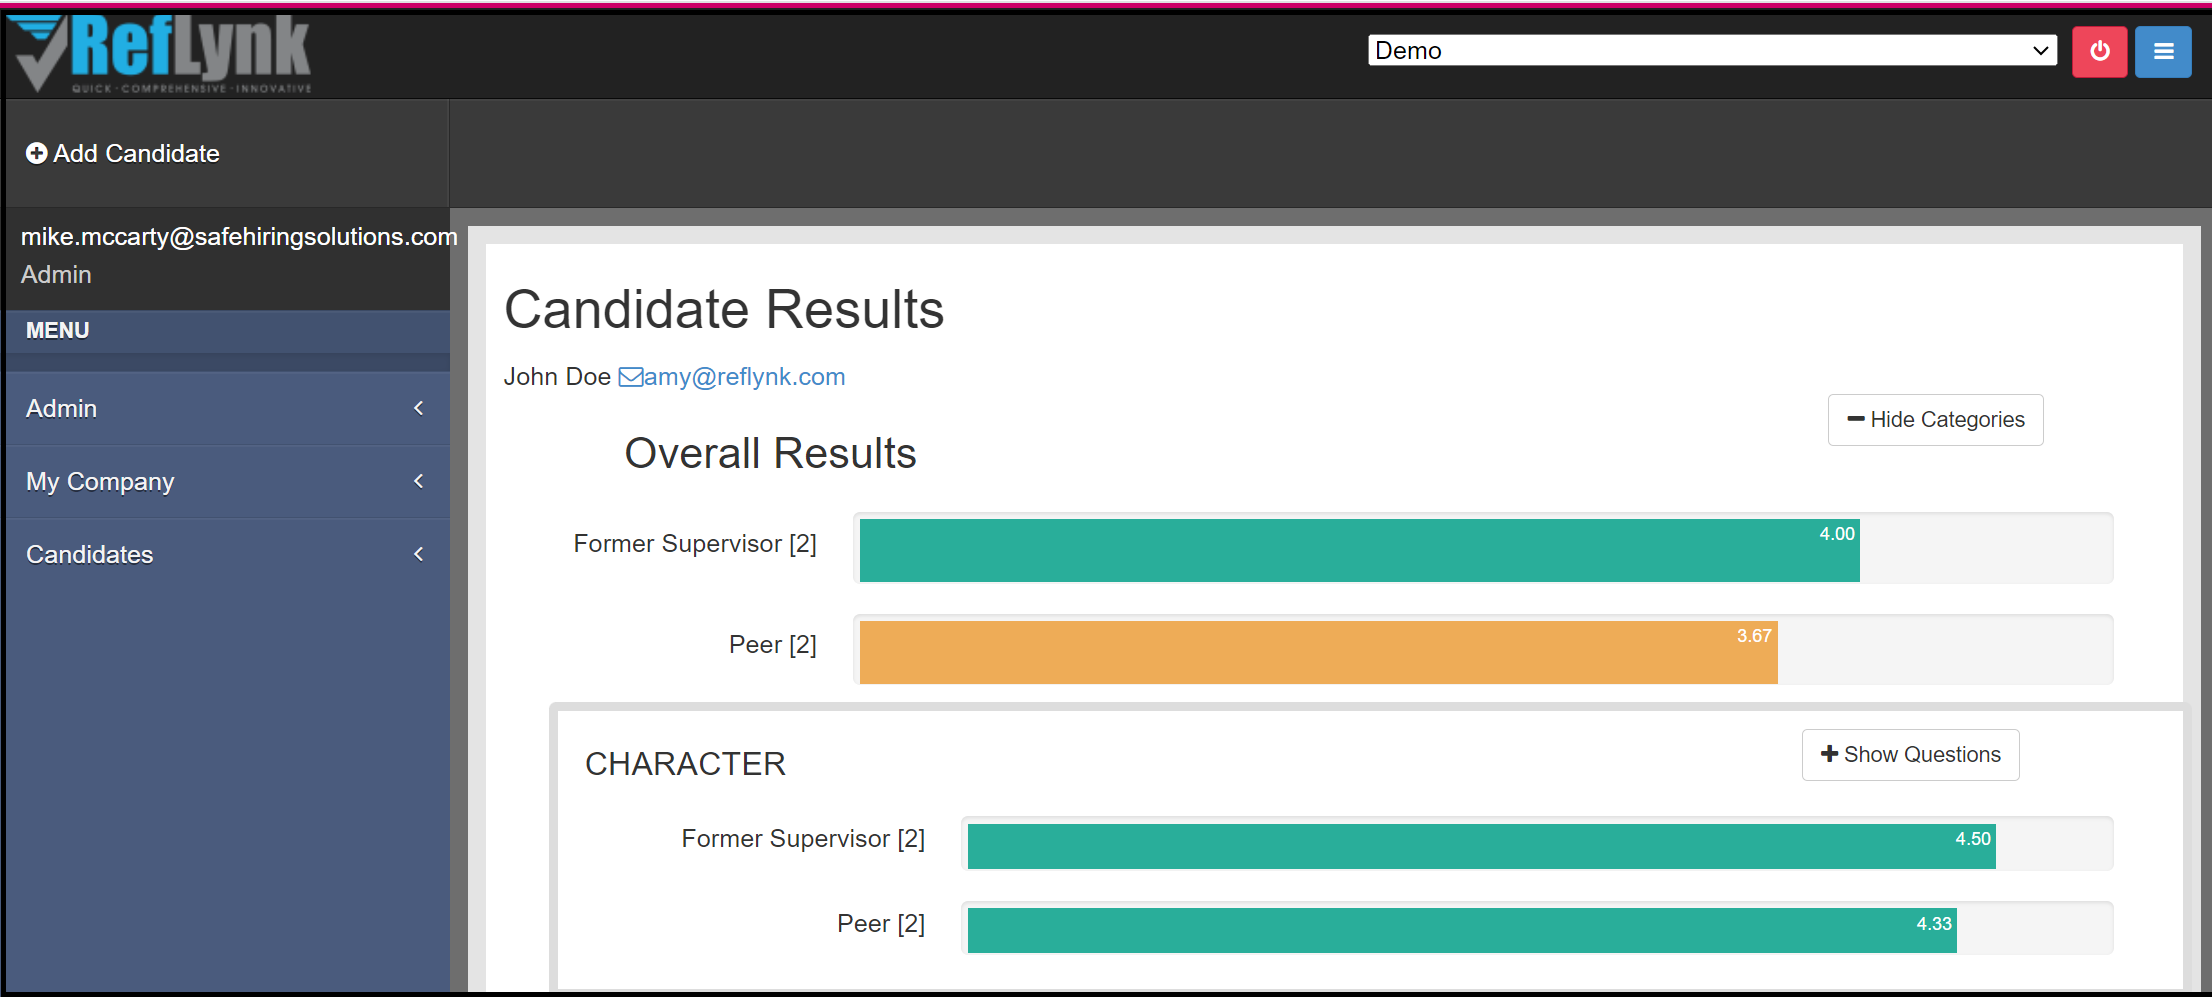Click the plus icon on Show Questions
This screenshot has height=997, width=2212.
click(x=1829, y=754)
